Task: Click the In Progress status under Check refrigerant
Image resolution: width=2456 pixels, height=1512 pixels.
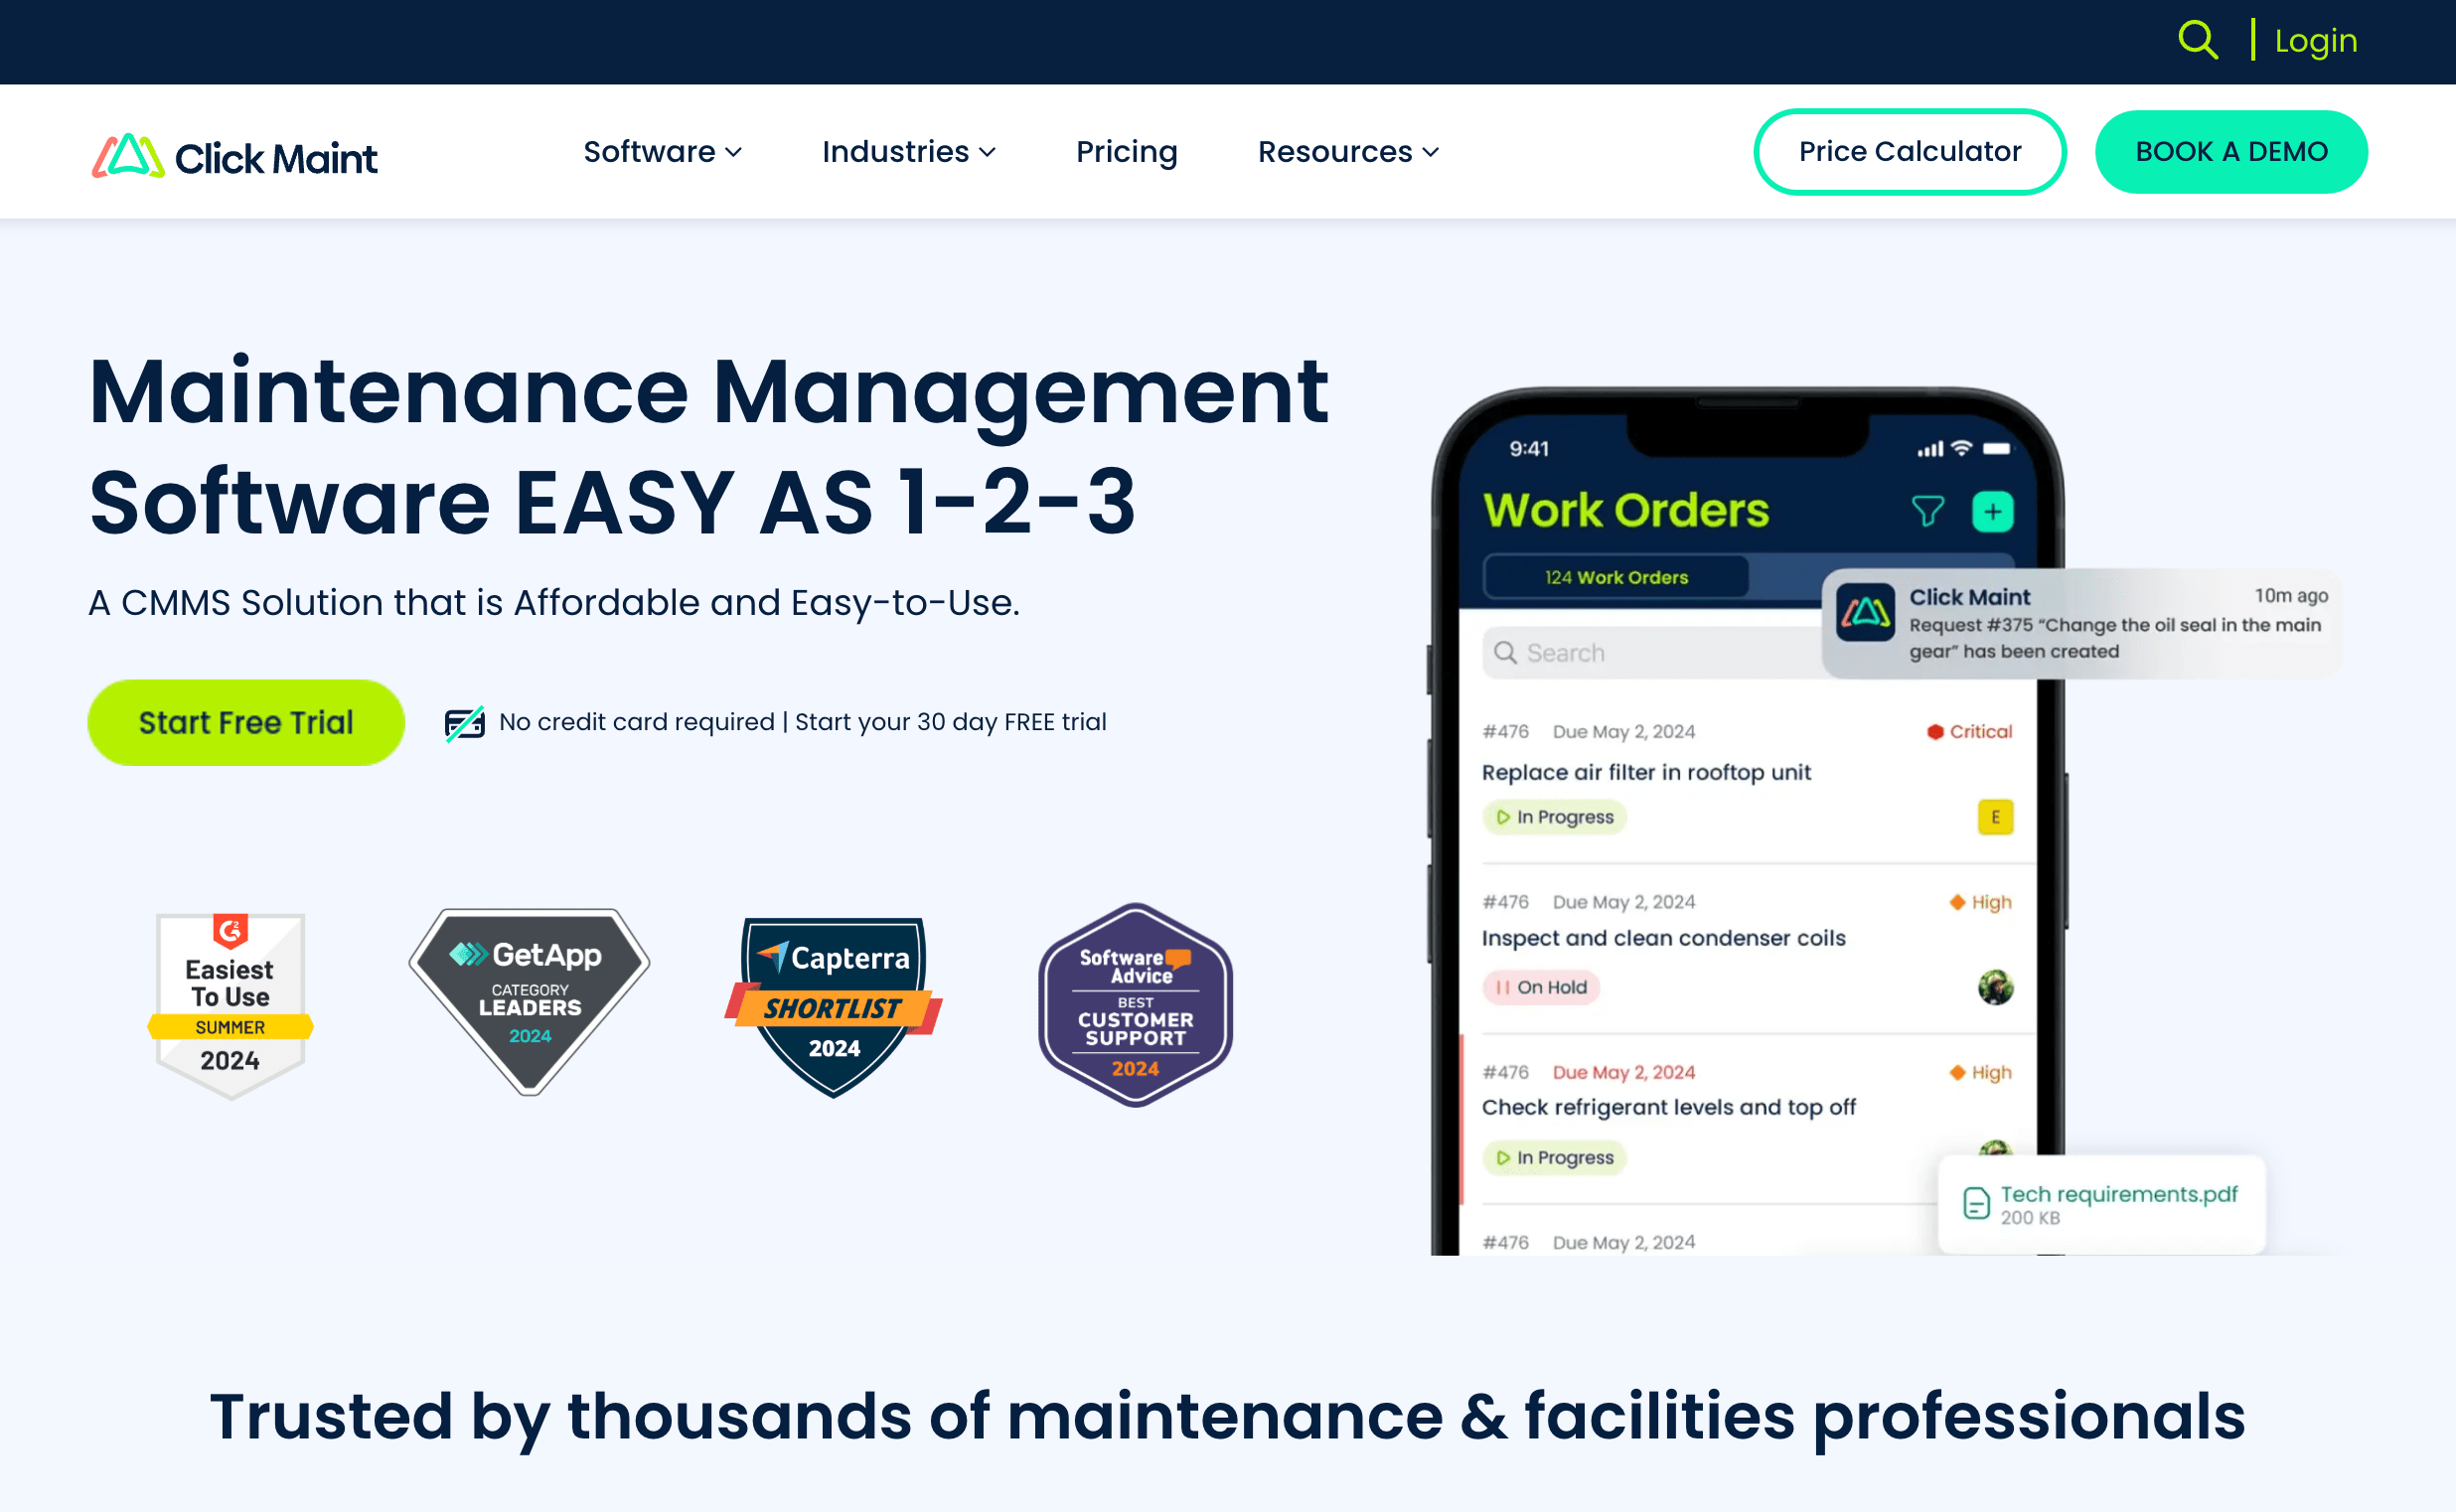Action: (1554, 1157)
